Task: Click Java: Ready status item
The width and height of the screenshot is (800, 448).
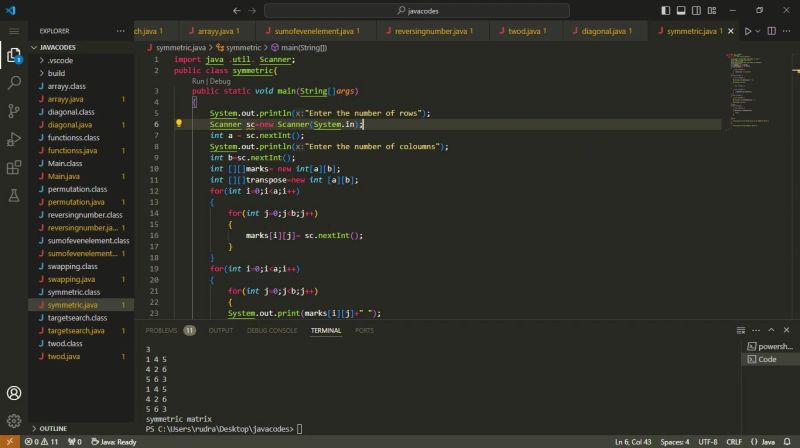Action: 114,442
